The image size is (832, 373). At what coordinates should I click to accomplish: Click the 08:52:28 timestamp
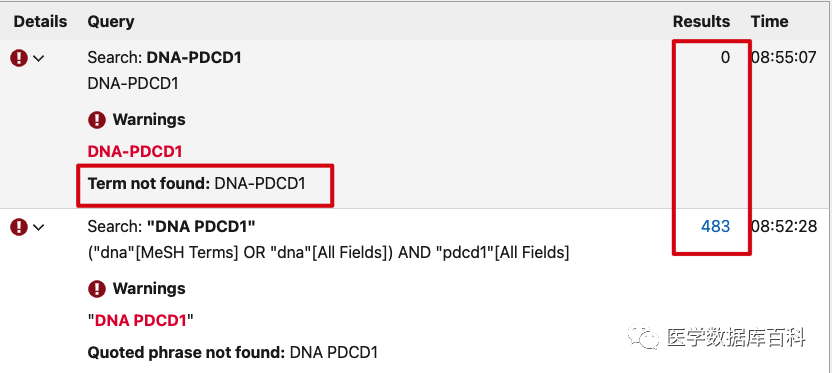coord(784,227)
